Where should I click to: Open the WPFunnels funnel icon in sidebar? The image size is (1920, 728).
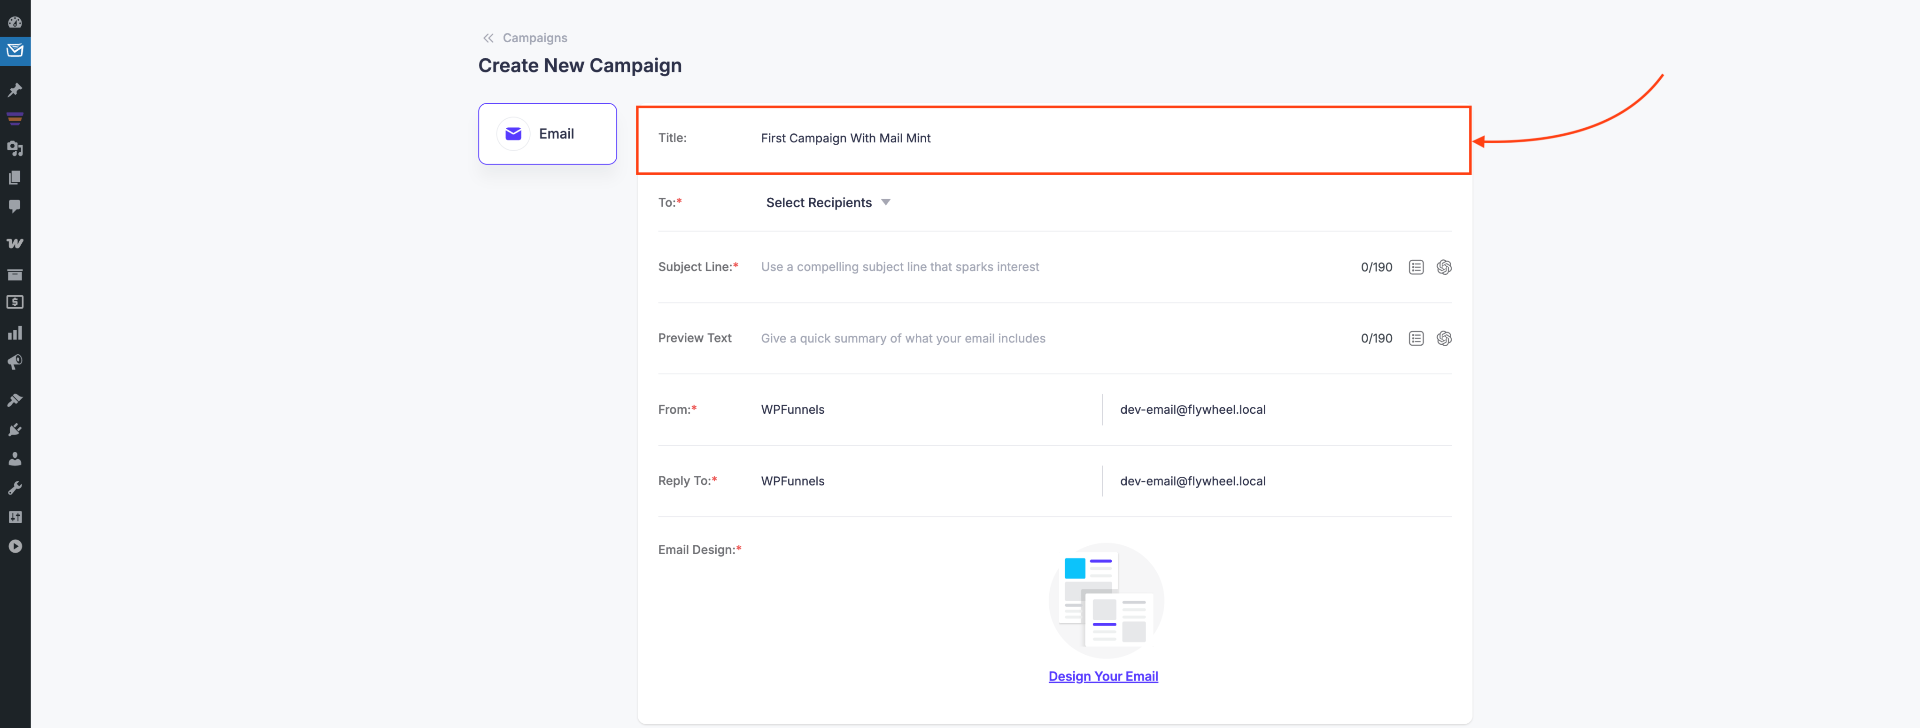pos(15,119)
